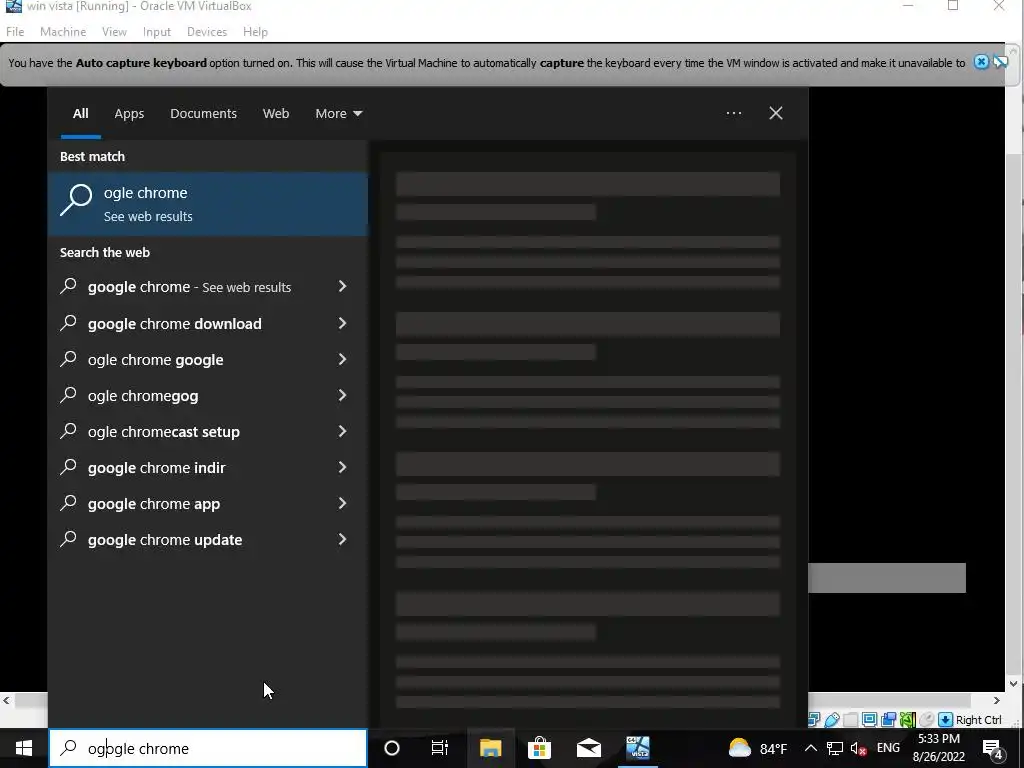The height and width of the screenshot is (768, 1024).
Task: Click the don't-show-again notification icon
Action: coord(1000,62)
